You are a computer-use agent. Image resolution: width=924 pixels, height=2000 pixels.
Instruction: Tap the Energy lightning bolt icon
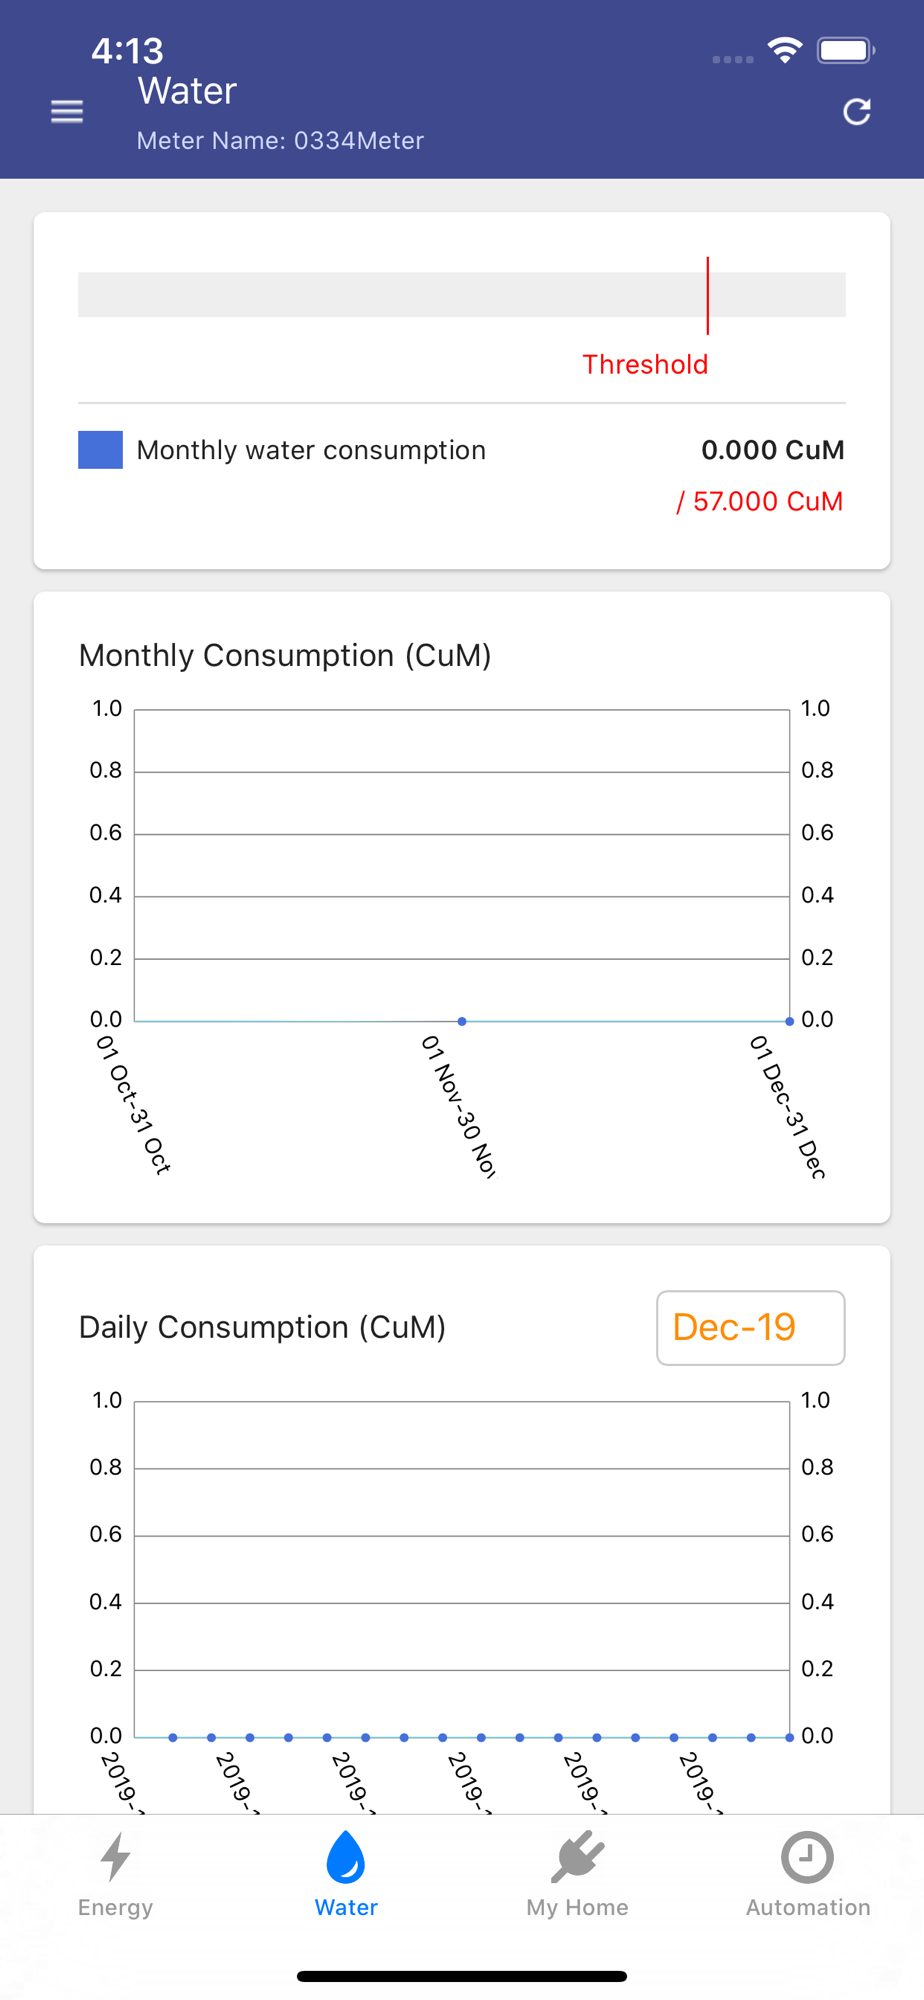coord(116,1858)
